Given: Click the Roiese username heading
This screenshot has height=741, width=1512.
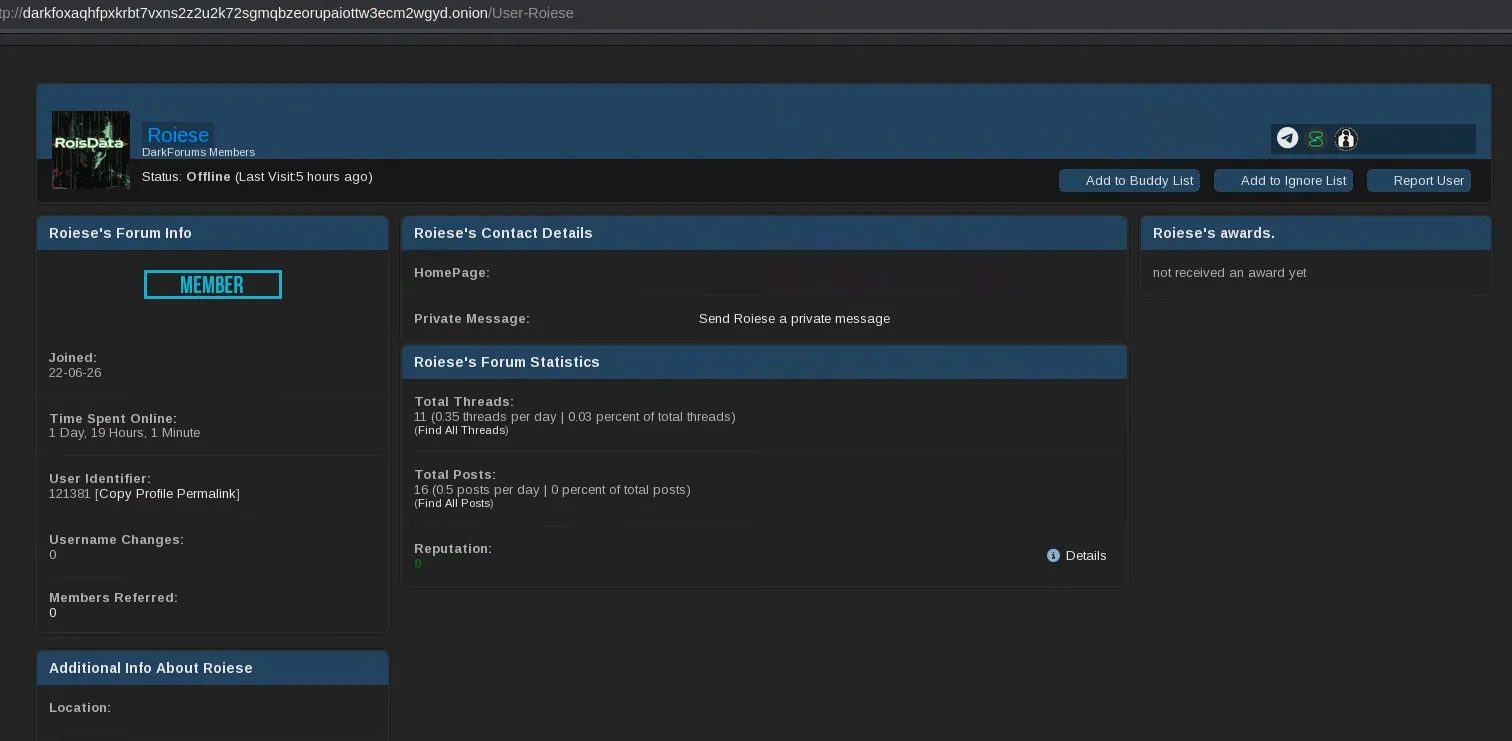Looking at the screenshot, I should coord(178,135).
